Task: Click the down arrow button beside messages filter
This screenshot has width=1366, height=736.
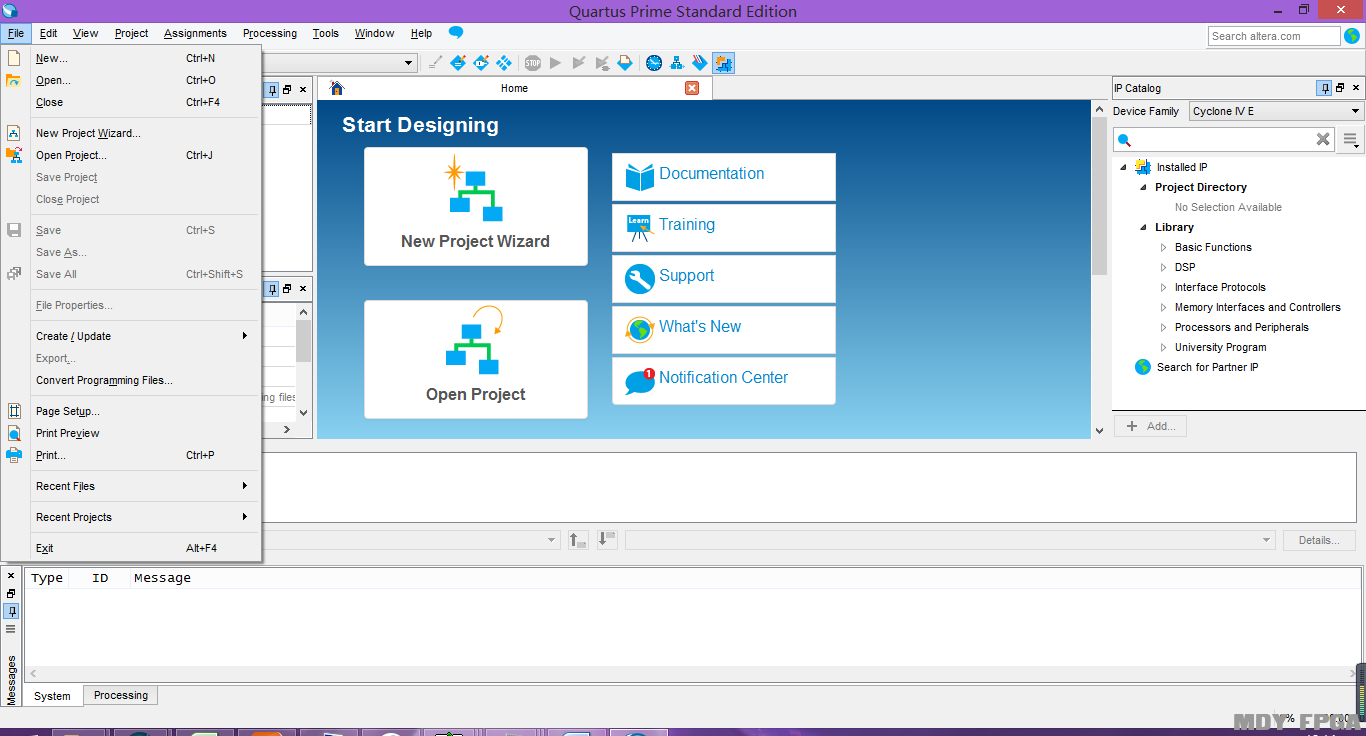Action: click(607, 540)
